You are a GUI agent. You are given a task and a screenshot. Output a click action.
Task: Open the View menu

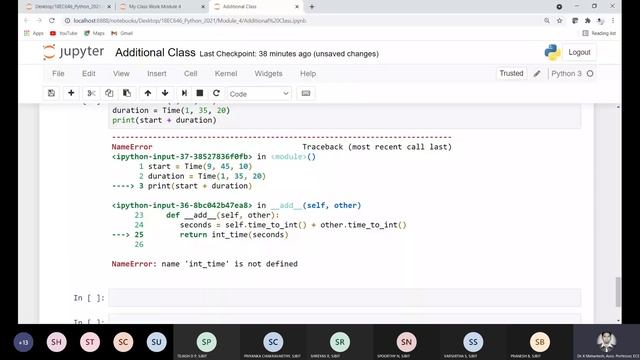[x=121, y=73]
